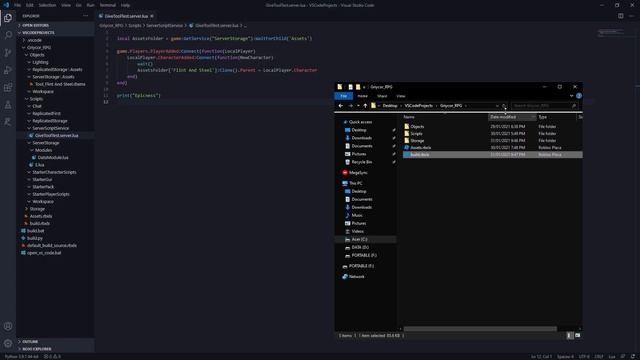
Task: Open the address bar history dropdown
Action: 497,106
